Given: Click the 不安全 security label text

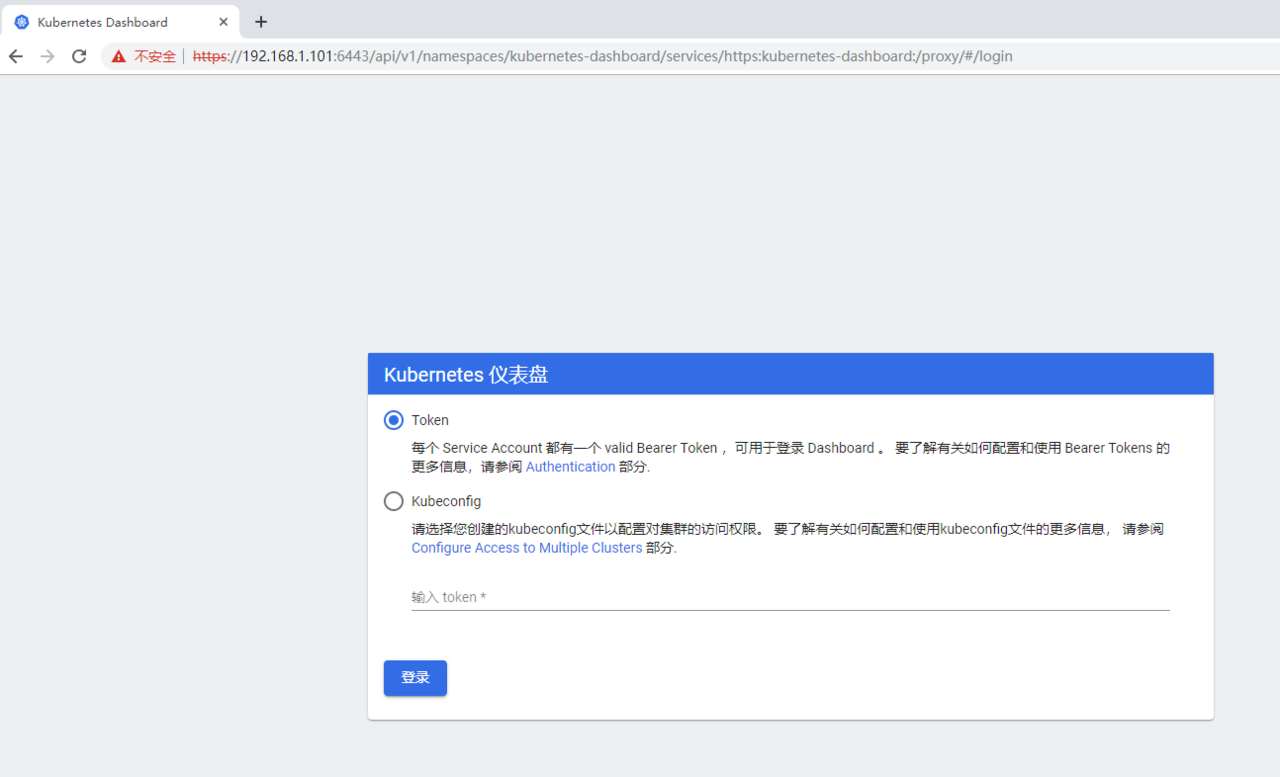Looking at the screenshot, I should [x=155, y=57].
